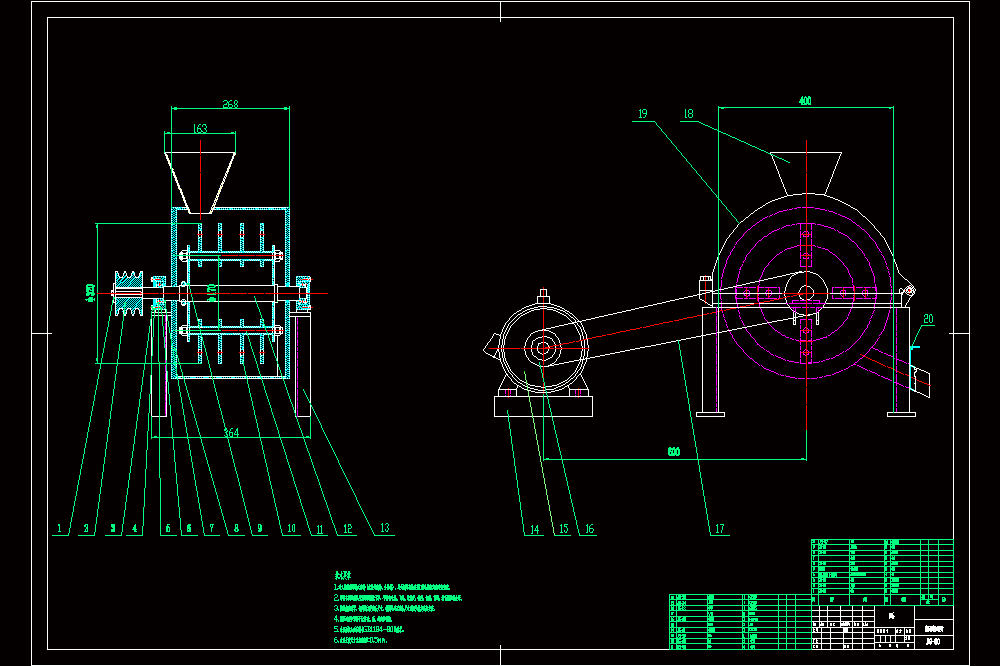Pick balloon number 15 under the motor
This screenshot has height=666, width=1000.
(564, 528)
